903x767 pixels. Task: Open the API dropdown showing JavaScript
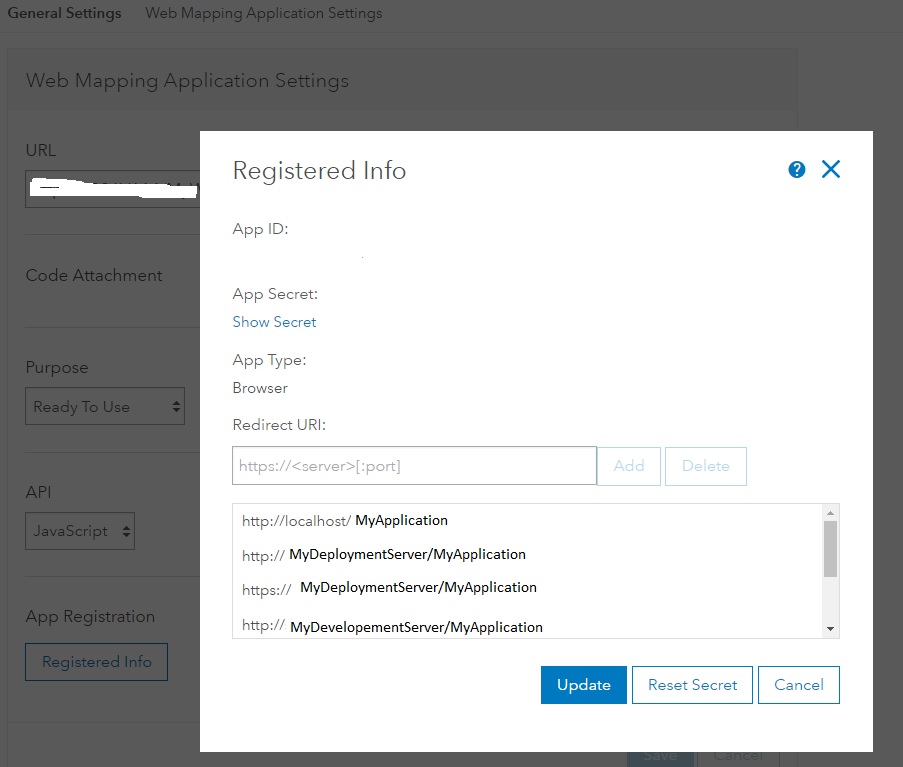[80, 531]
